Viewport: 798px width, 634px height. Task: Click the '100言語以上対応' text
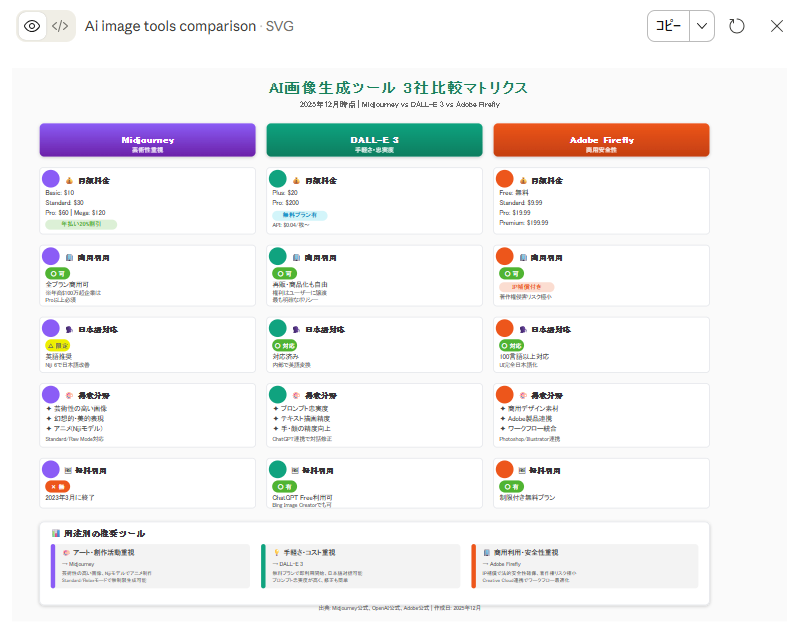click(x=524, y=357)
